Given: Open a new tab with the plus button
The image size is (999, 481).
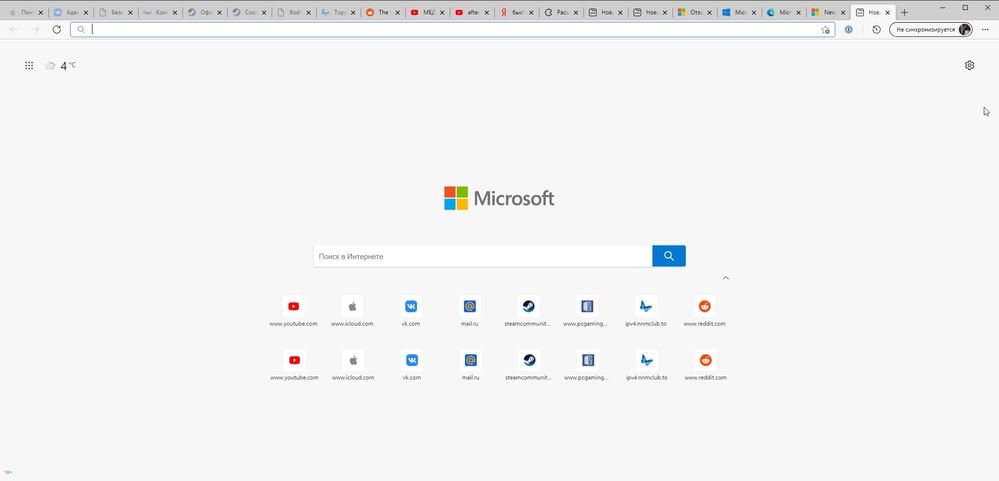Looking at the screenshot, I should pos(904,12).
